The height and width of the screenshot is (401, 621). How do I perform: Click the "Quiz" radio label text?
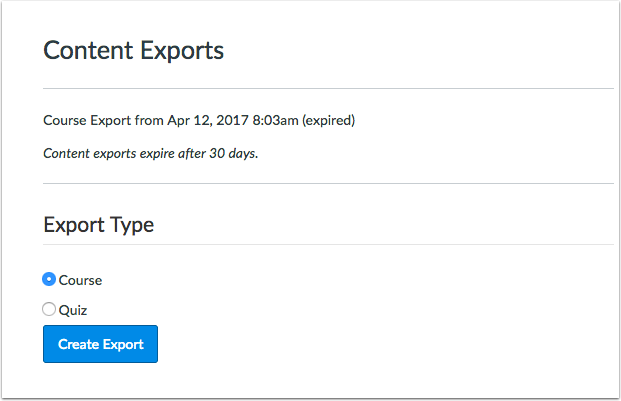pyautogui.click(x=74, y=310)
